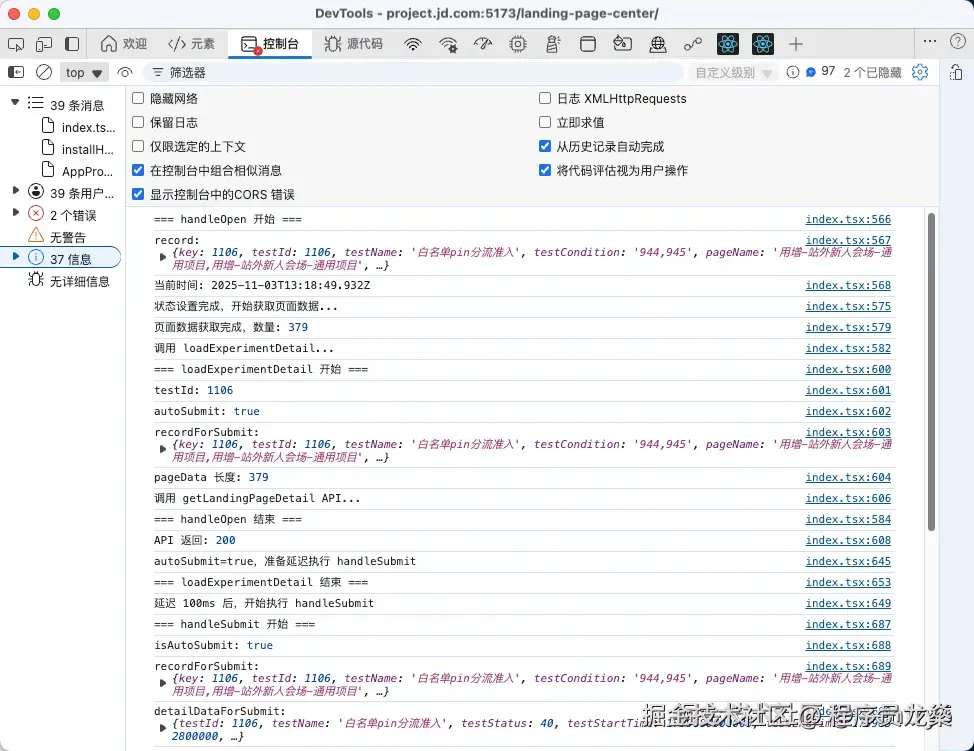This screenshot has height=751, width=974.
Task: Select the 控制台 tab
Action: point(270,44)
